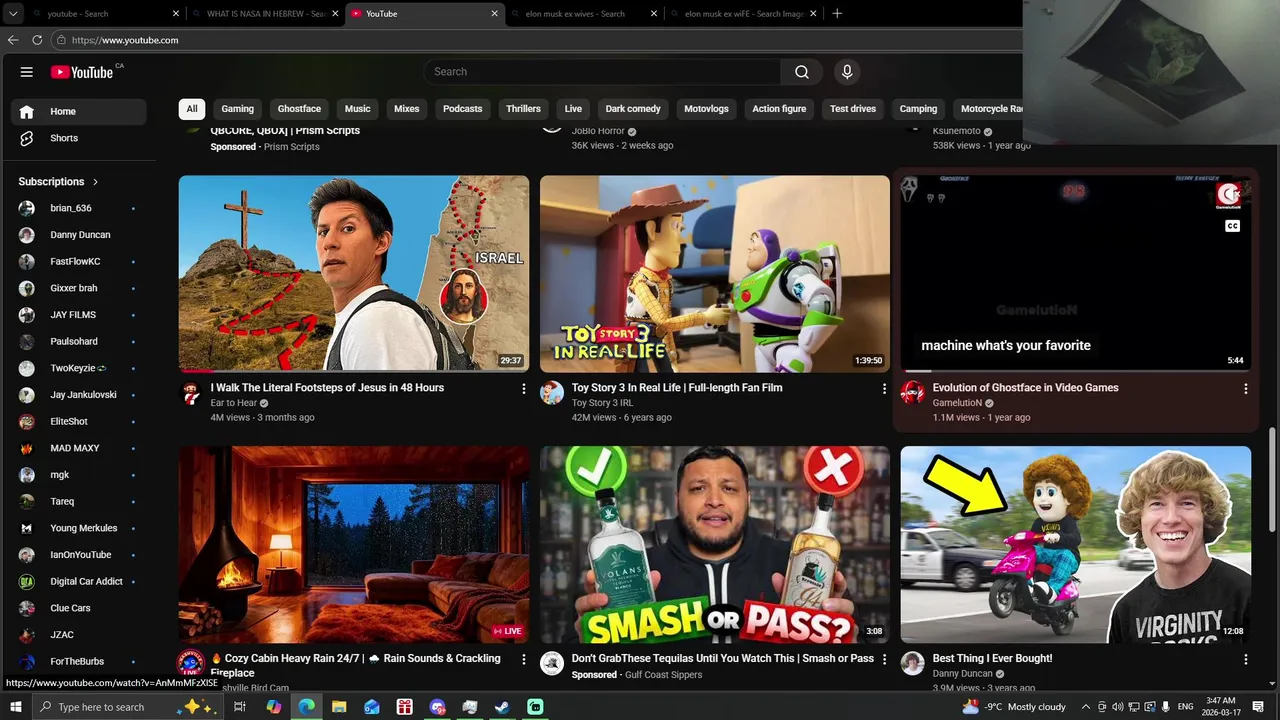
Task: Open Windows Start menu
Action: pos(15,707)
